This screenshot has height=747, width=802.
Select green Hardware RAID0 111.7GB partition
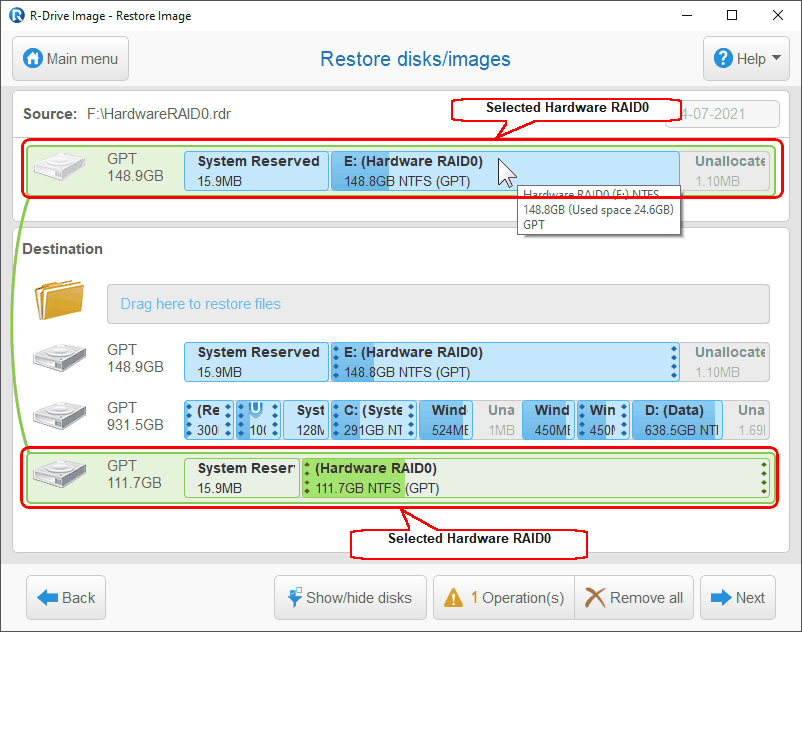536,478
